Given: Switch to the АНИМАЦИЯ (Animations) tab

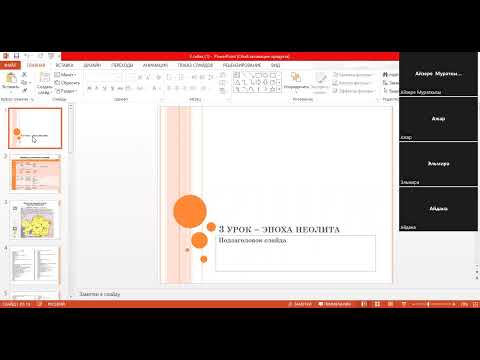Looking at the screenshot, I should (155, 65).
